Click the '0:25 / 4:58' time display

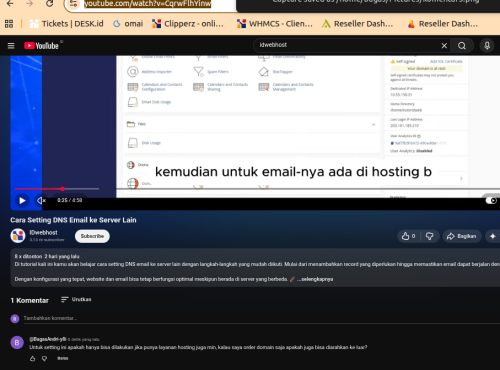point(70,200)
